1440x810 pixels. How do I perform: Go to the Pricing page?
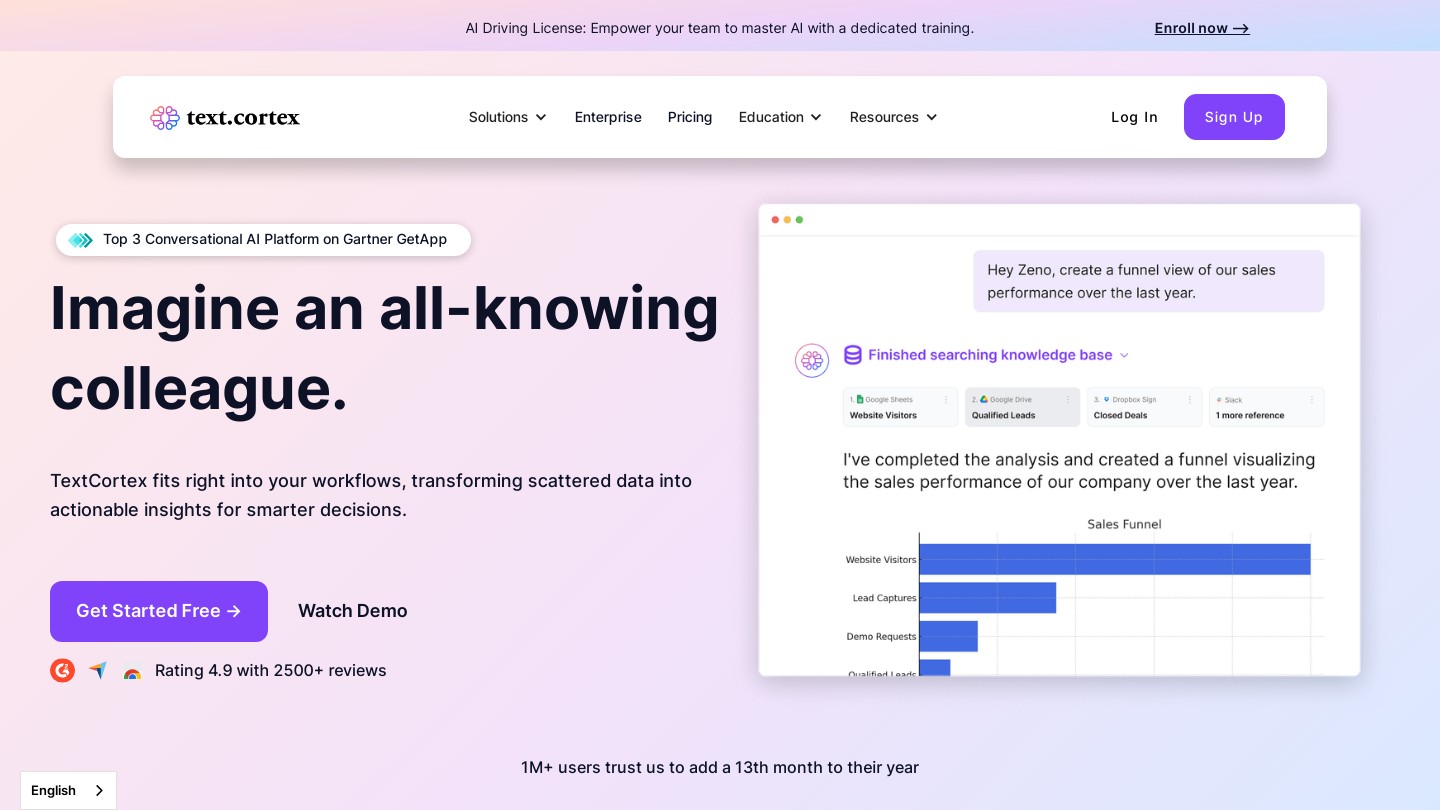pos(690,117)
